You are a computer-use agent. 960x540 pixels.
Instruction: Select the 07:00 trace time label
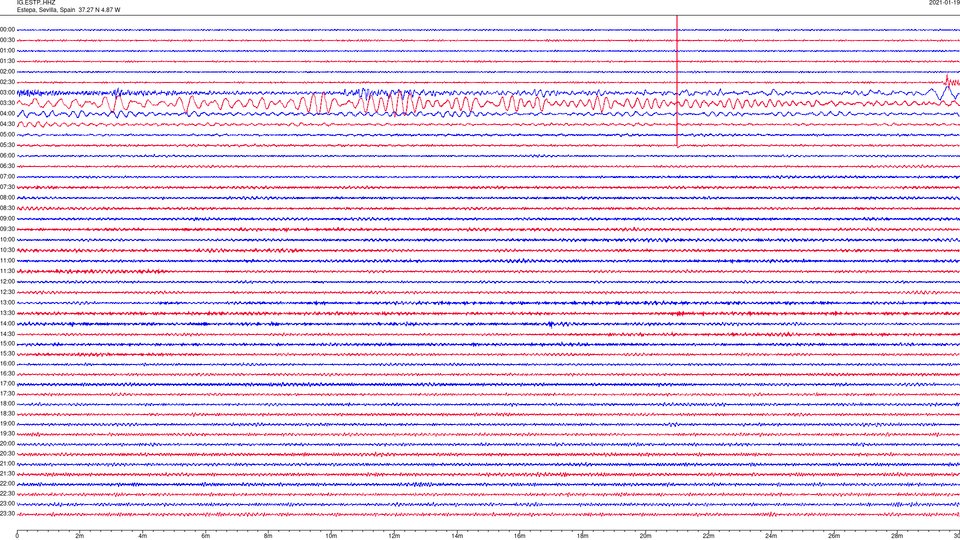point(7,176)
